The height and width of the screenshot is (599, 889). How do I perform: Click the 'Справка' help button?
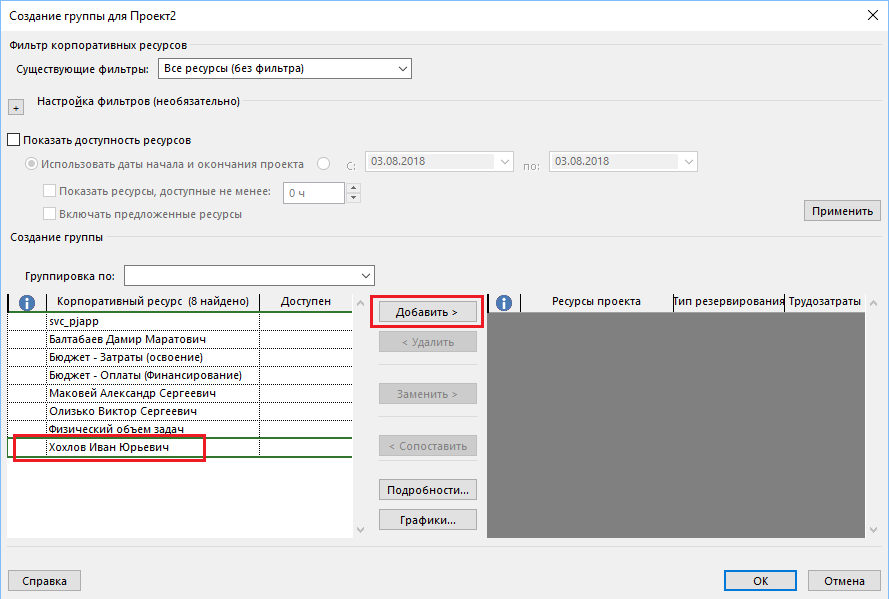(x=44, y=581)
